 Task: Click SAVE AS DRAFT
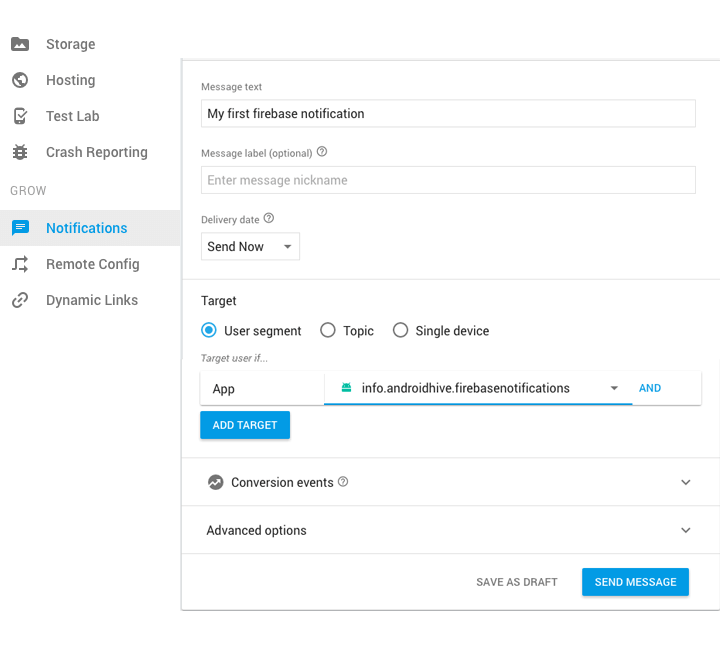[x=517, y=582]
